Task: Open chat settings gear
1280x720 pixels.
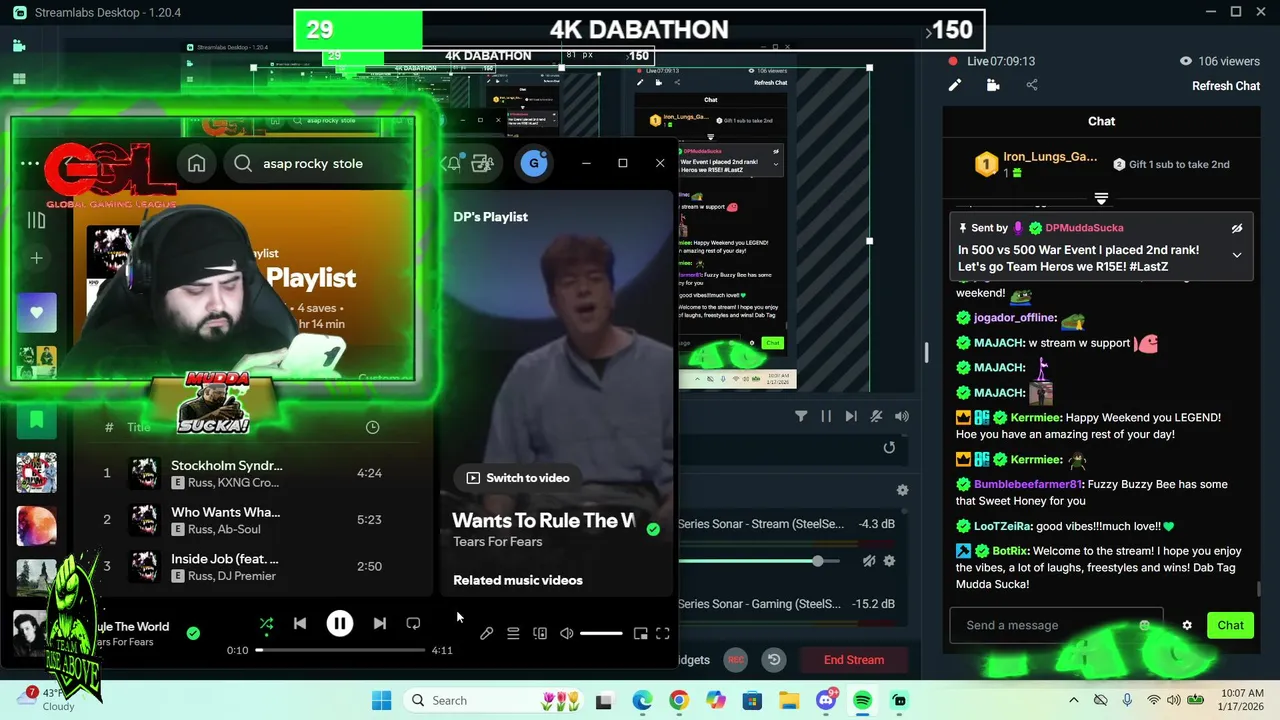Action: click(x=1187, y=625)
